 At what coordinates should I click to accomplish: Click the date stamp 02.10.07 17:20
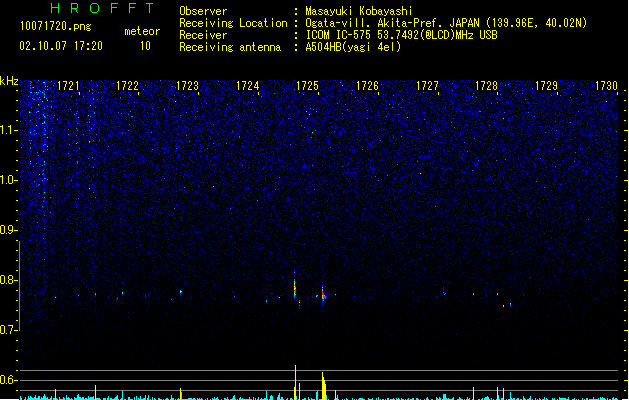[61, 46]
